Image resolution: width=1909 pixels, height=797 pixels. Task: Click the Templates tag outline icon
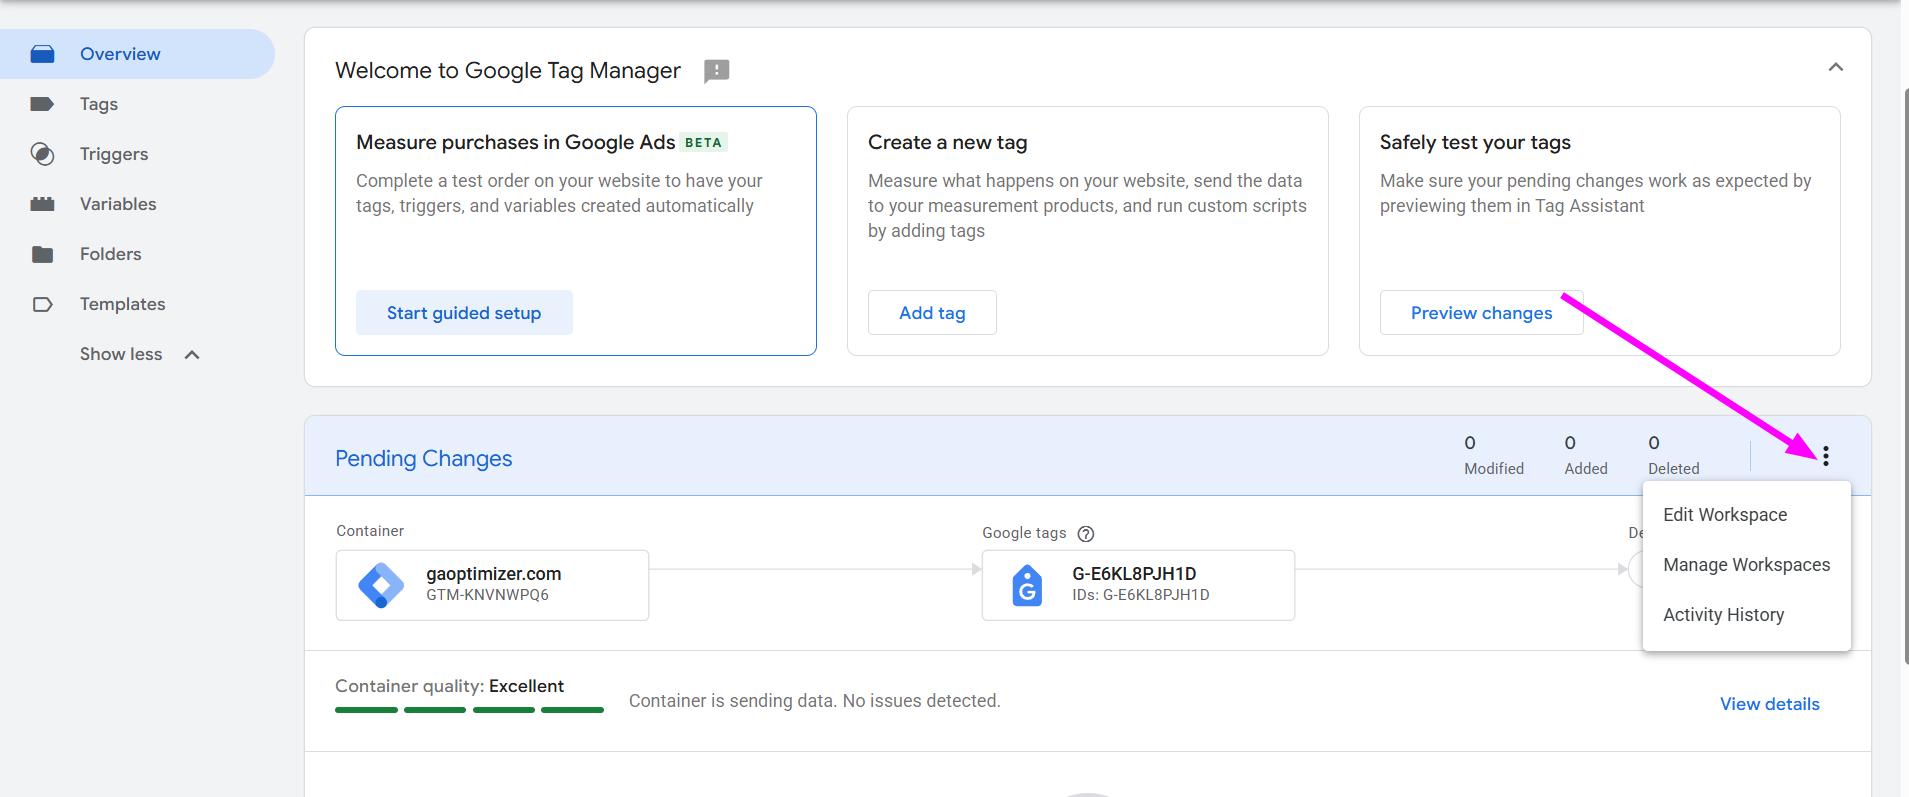tap(42, 304)
